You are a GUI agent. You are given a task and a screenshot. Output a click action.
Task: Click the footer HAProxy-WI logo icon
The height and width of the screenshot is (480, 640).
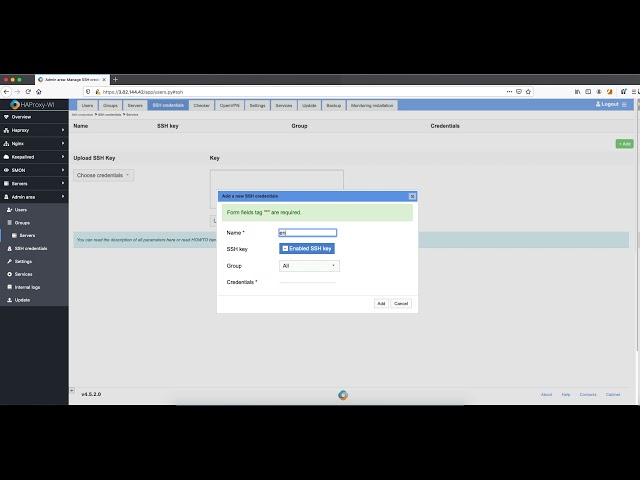[343, 395]
